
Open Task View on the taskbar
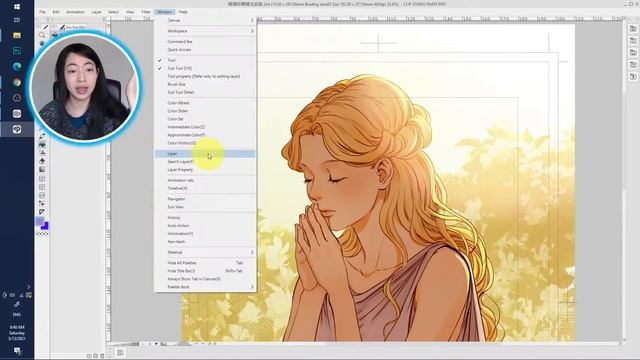(x=17, y=20)
